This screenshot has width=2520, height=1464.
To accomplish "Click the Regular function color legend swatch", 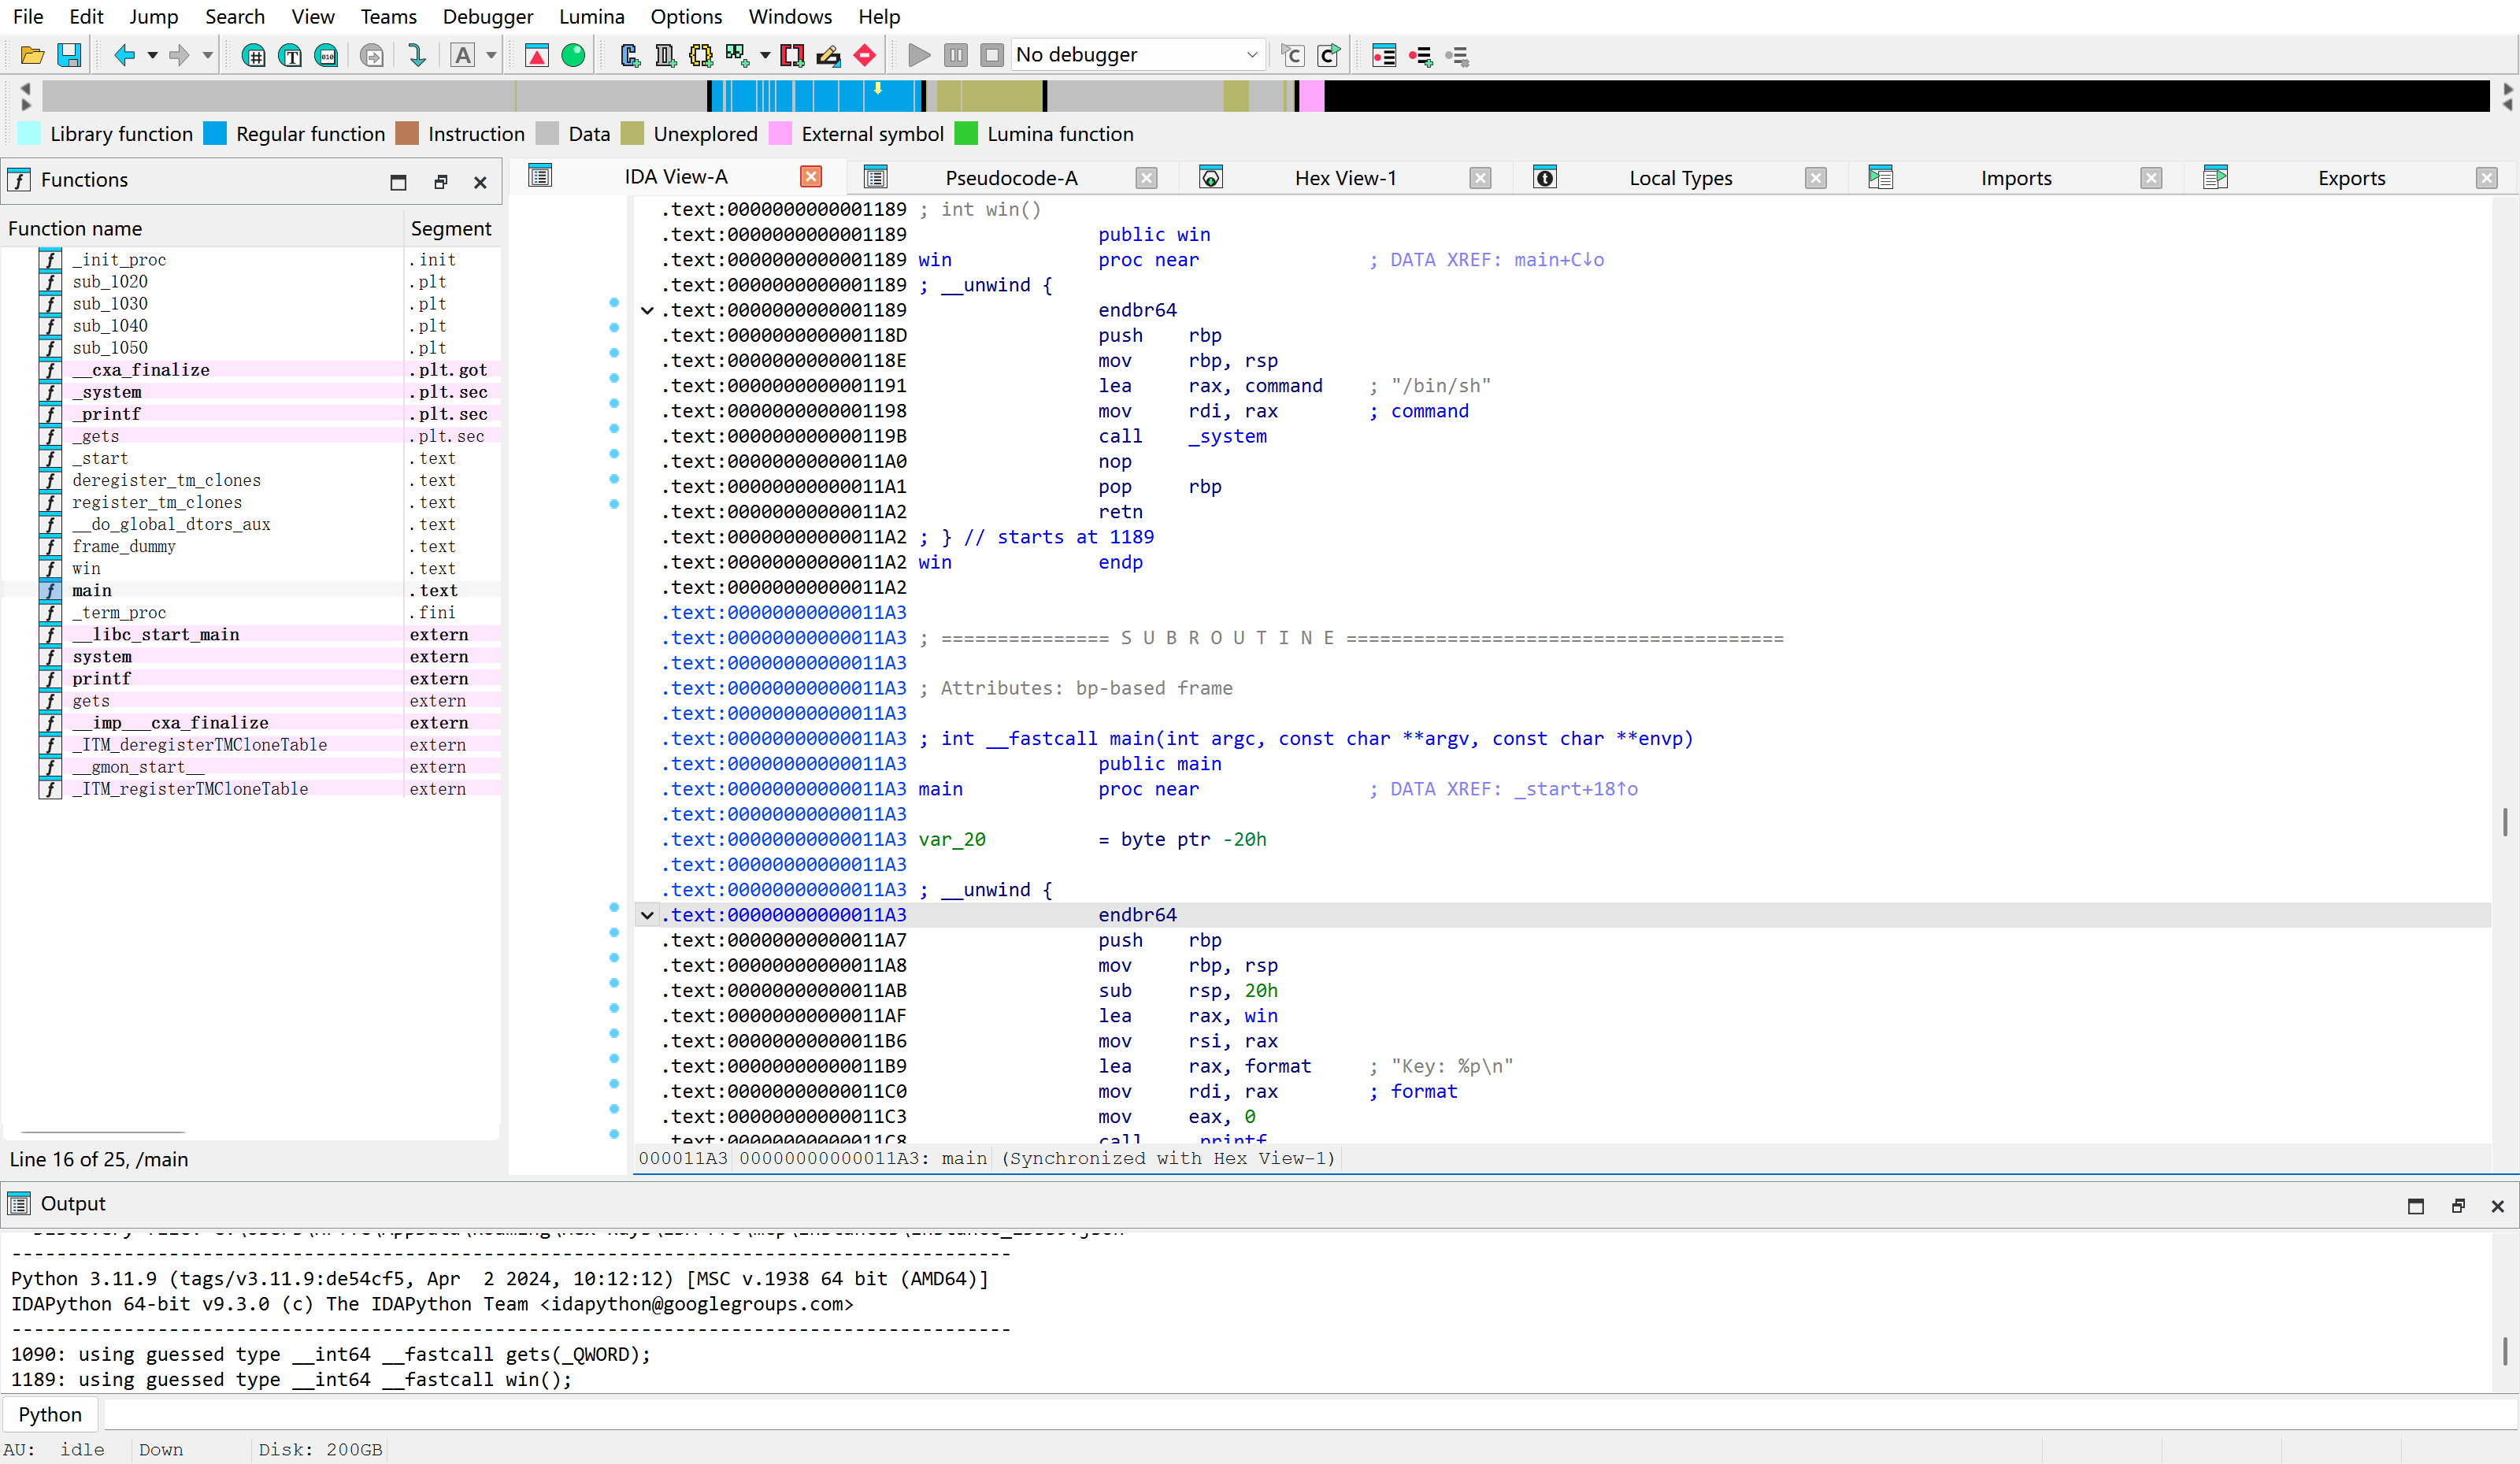I will click(215, 134).
